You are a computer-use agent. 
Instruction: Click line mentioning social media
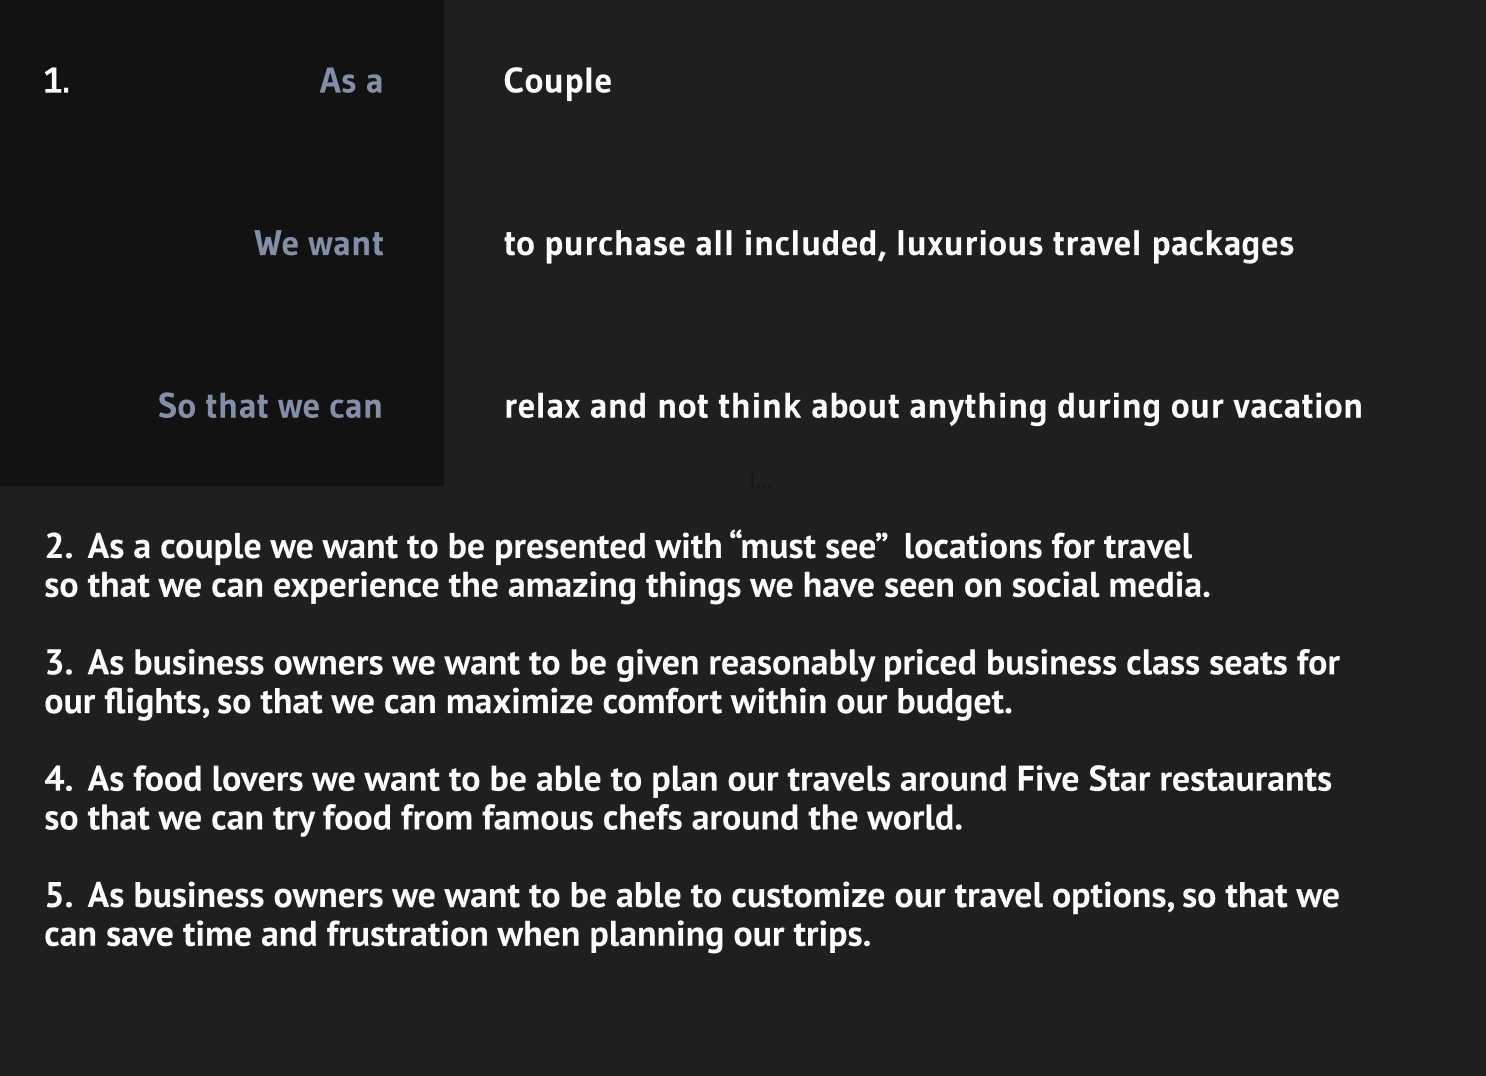click(627, 586)
